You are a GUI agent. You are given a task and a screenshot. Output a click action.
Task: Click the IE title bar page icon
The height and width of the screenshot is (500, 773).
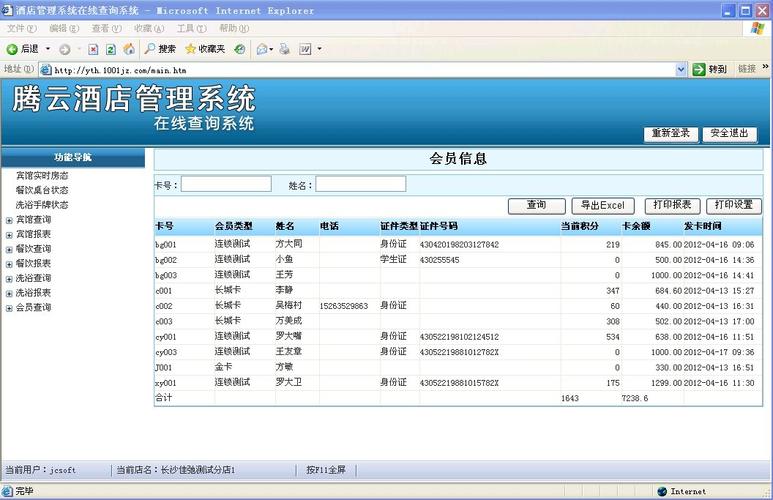(7, 9)
